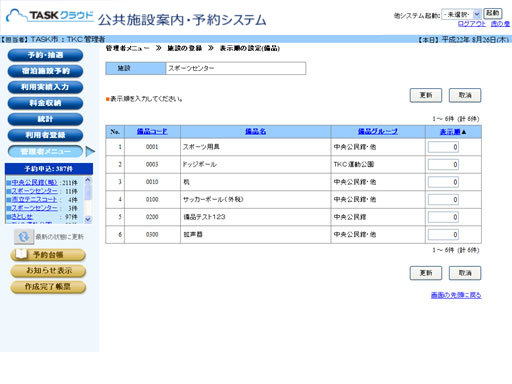Click item code 0001 cell
Viewport: 512px width, 384px height.
click(152, 147)
